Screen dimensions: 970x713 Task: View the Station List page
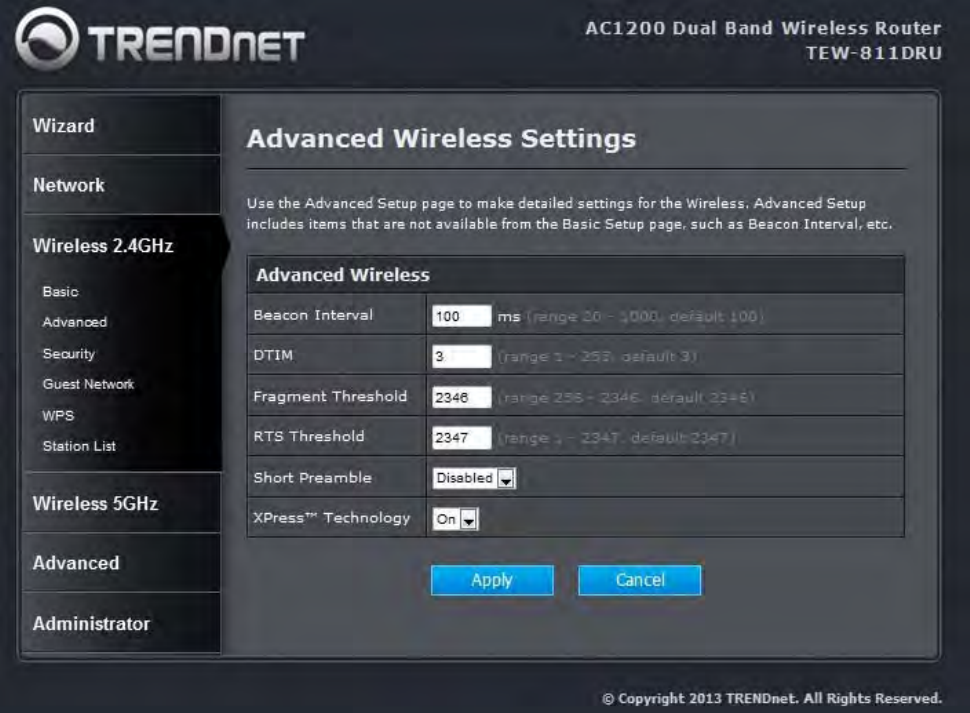(x=79, y=446)
